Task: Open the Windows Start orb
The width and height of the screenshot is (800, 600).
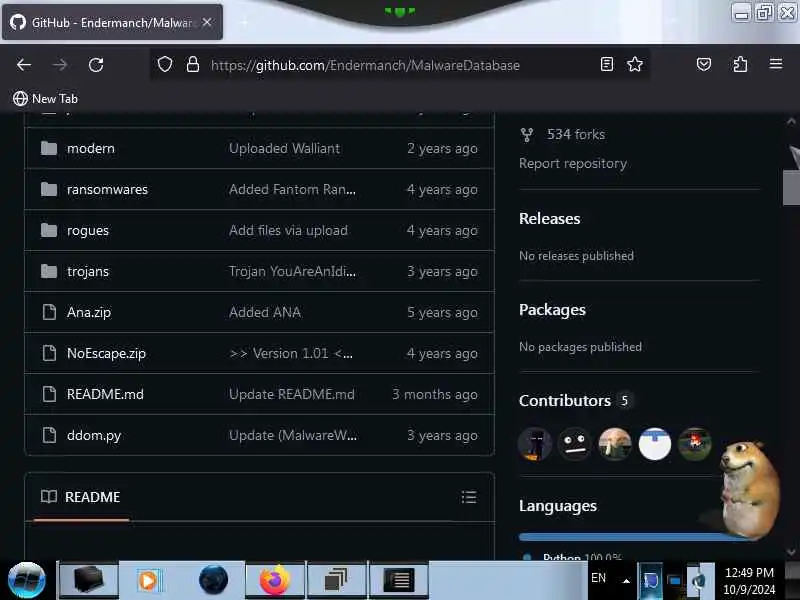Action: click(27, 580)
